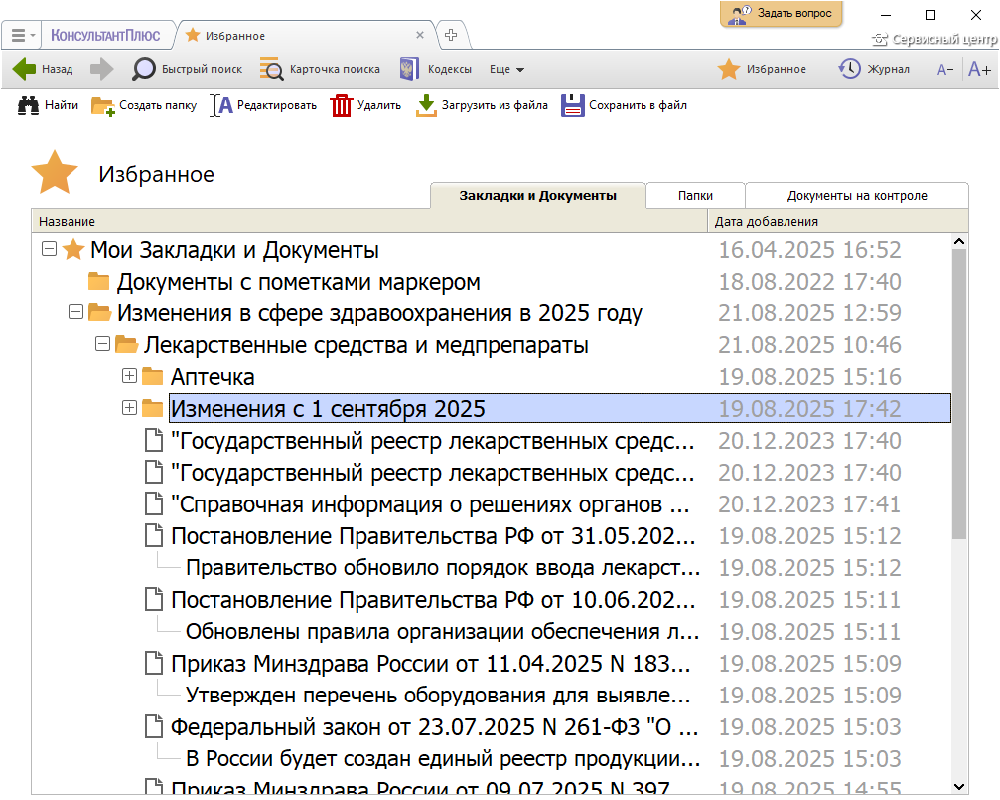1000x800 pixels.
Task: Open the Journal (Журнал) clock icon
Action: [x=849, y=69]
